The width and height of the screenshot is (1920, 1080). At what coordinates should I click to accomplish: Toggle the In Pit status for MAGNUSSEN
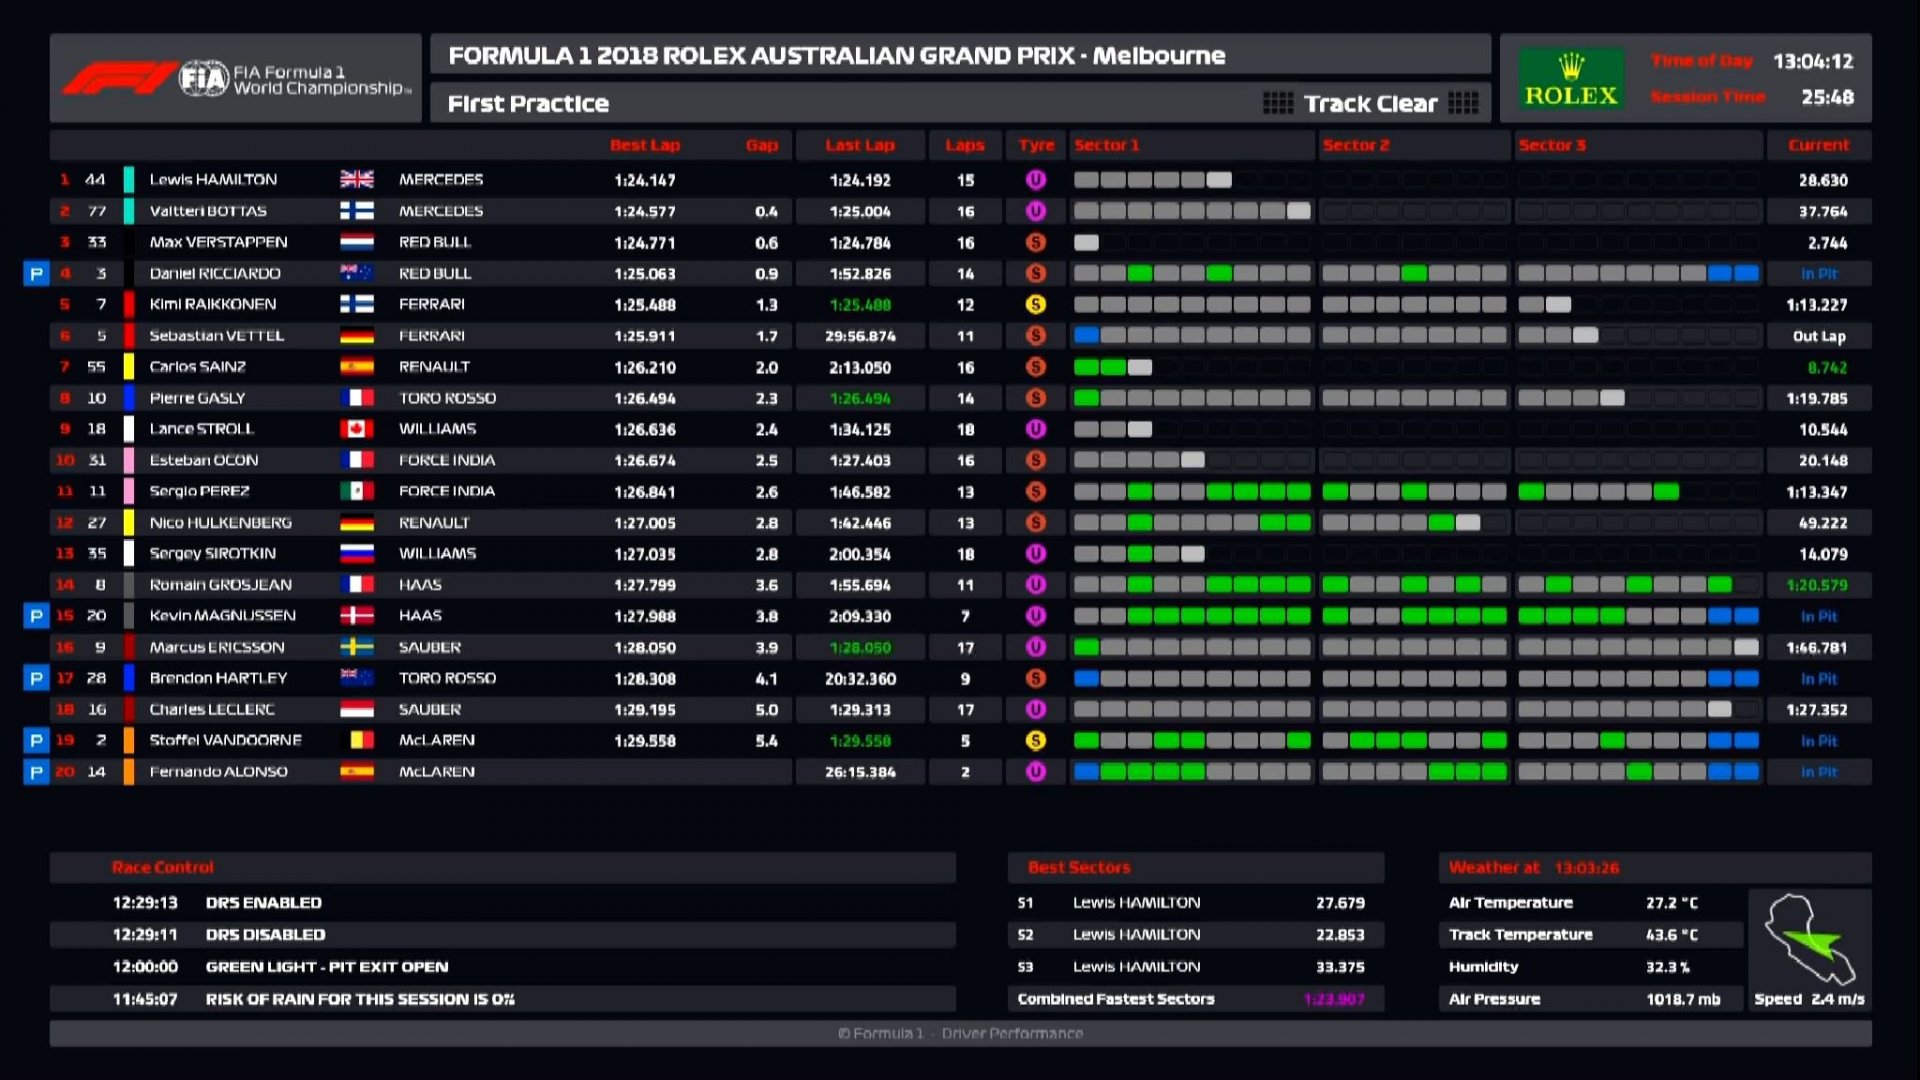tap(1819, 616)
